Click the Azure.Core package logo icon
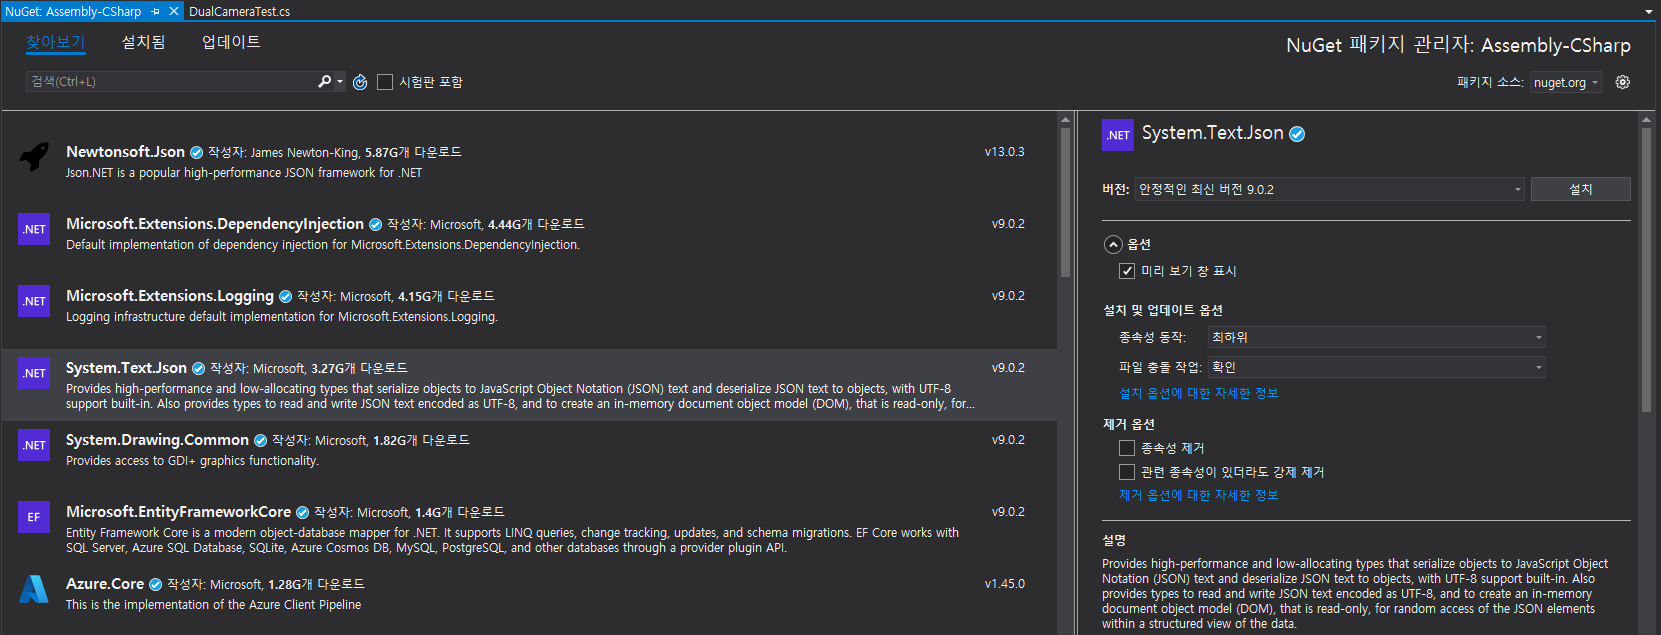 point(34,589)
